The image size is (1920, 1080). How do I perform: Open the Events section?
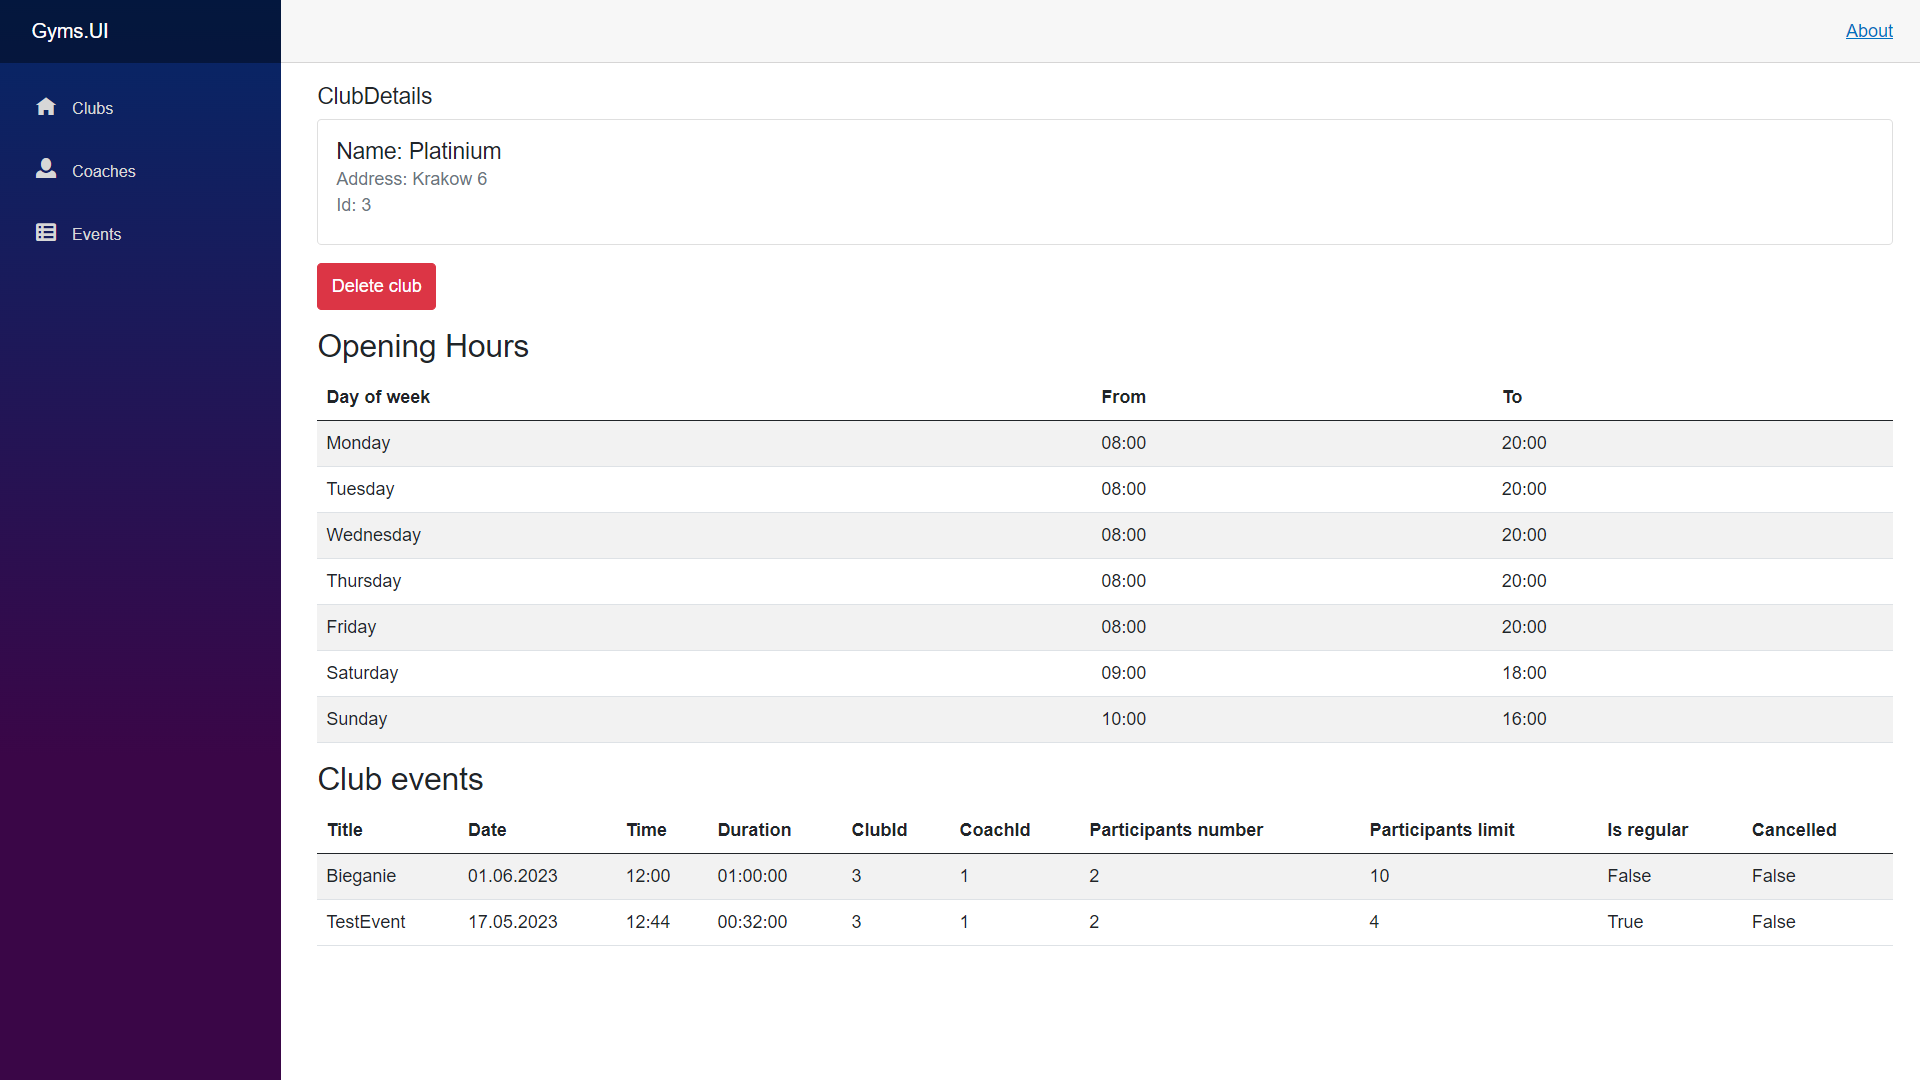pyautogui.click(x=96, y=234)
